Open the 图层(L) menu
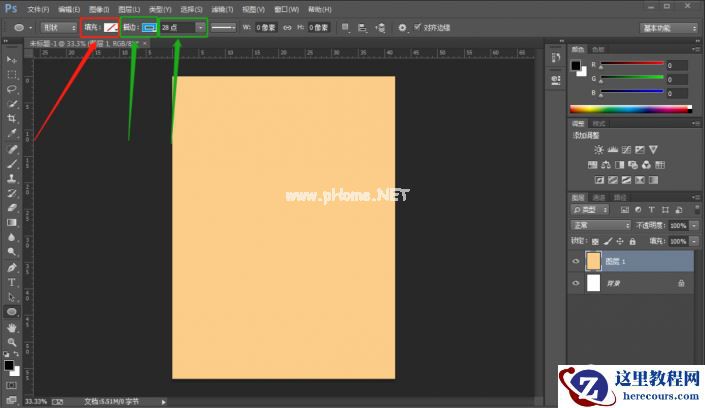705x408 pixels. [x=129, y=9]
